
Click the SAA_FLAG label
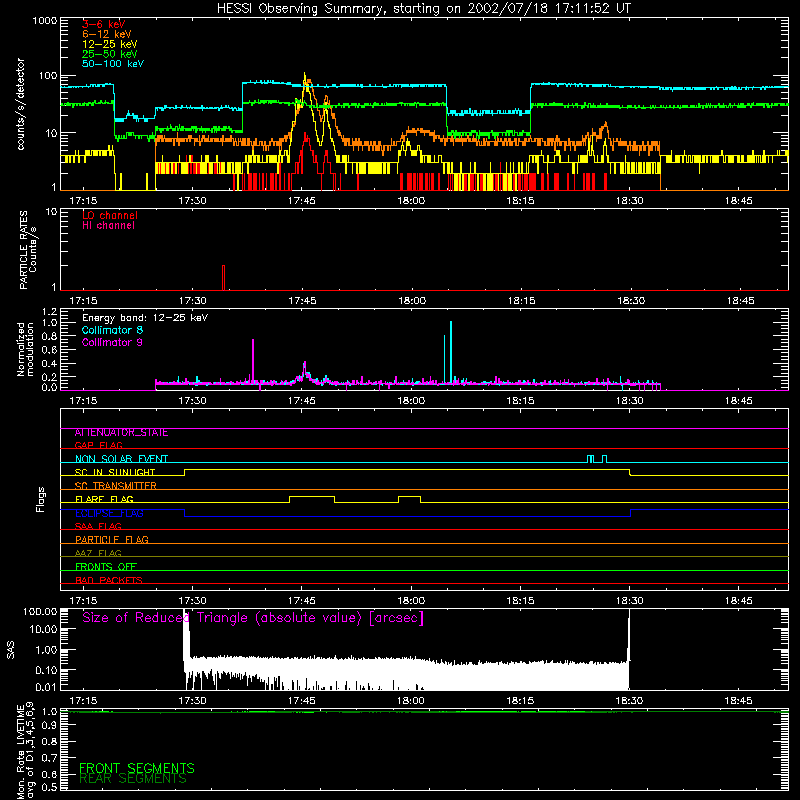[x=98, y=526]
